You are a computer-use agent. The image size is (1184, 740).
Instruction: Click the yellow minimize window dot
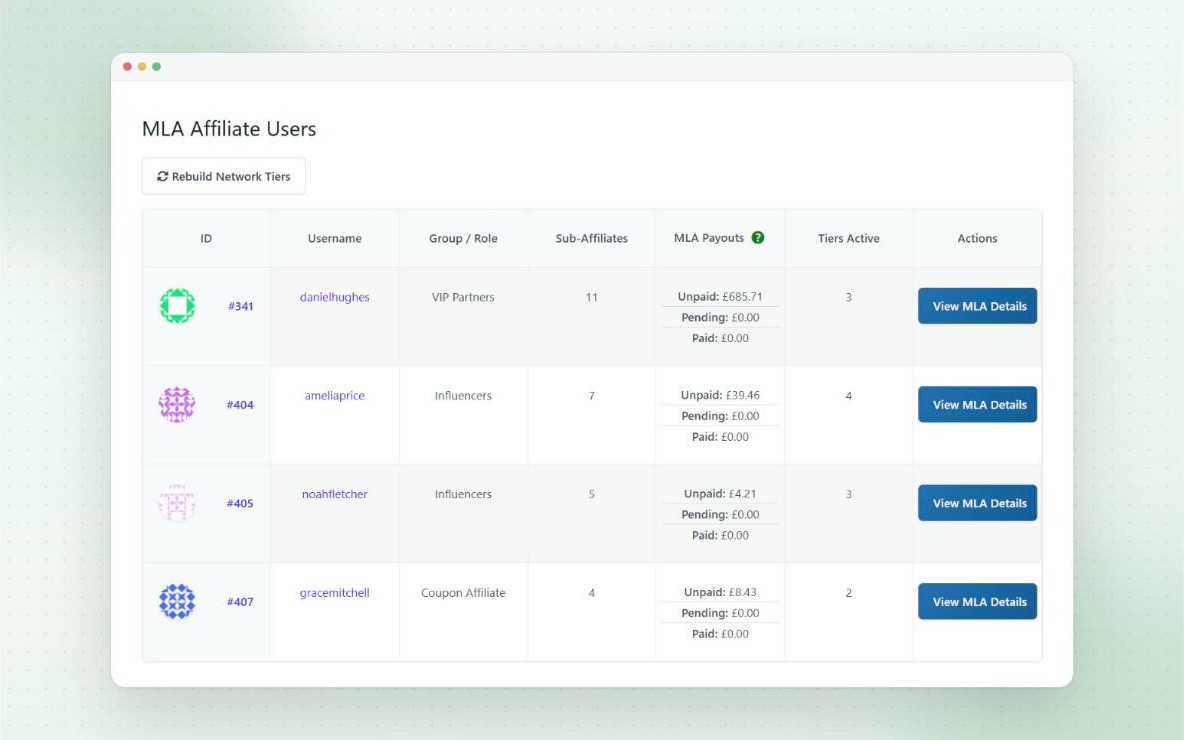tap(142, 66)
